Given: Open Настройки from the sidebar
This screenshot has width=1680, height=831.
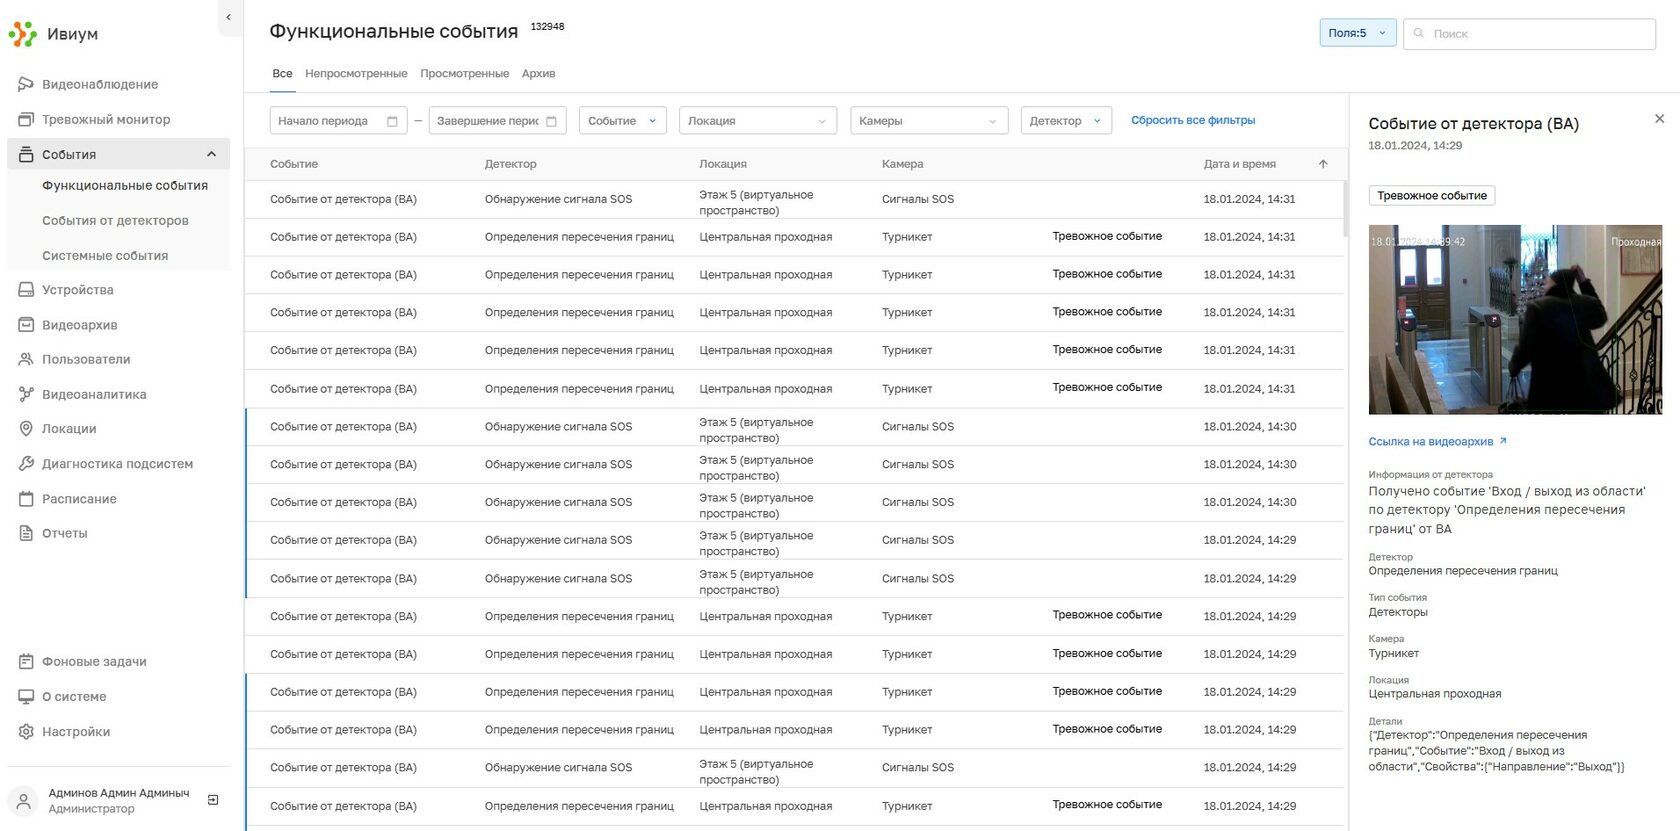Looking at the screenshot, I should pos(75,732).
